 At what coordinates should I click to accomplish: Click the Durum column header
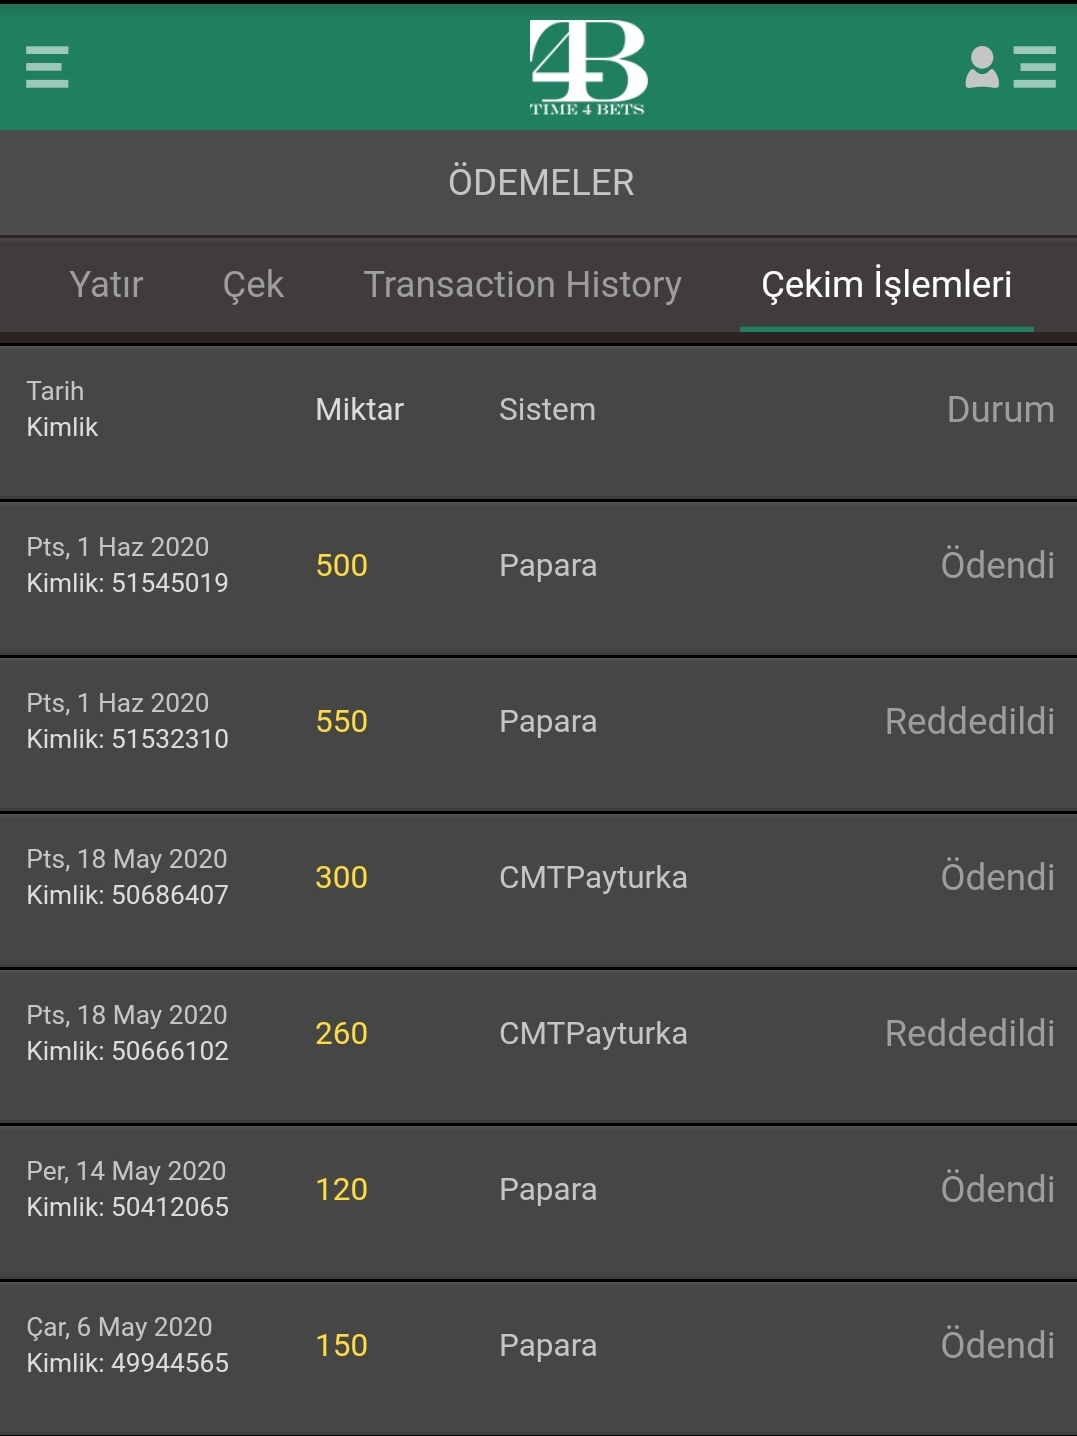[1000, 410]
